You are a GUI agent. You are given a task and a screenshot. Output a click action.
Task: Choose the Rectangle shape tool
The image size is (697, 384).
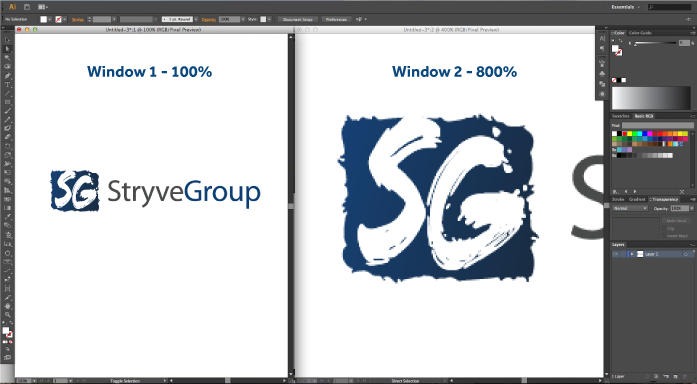coord(8,102)
